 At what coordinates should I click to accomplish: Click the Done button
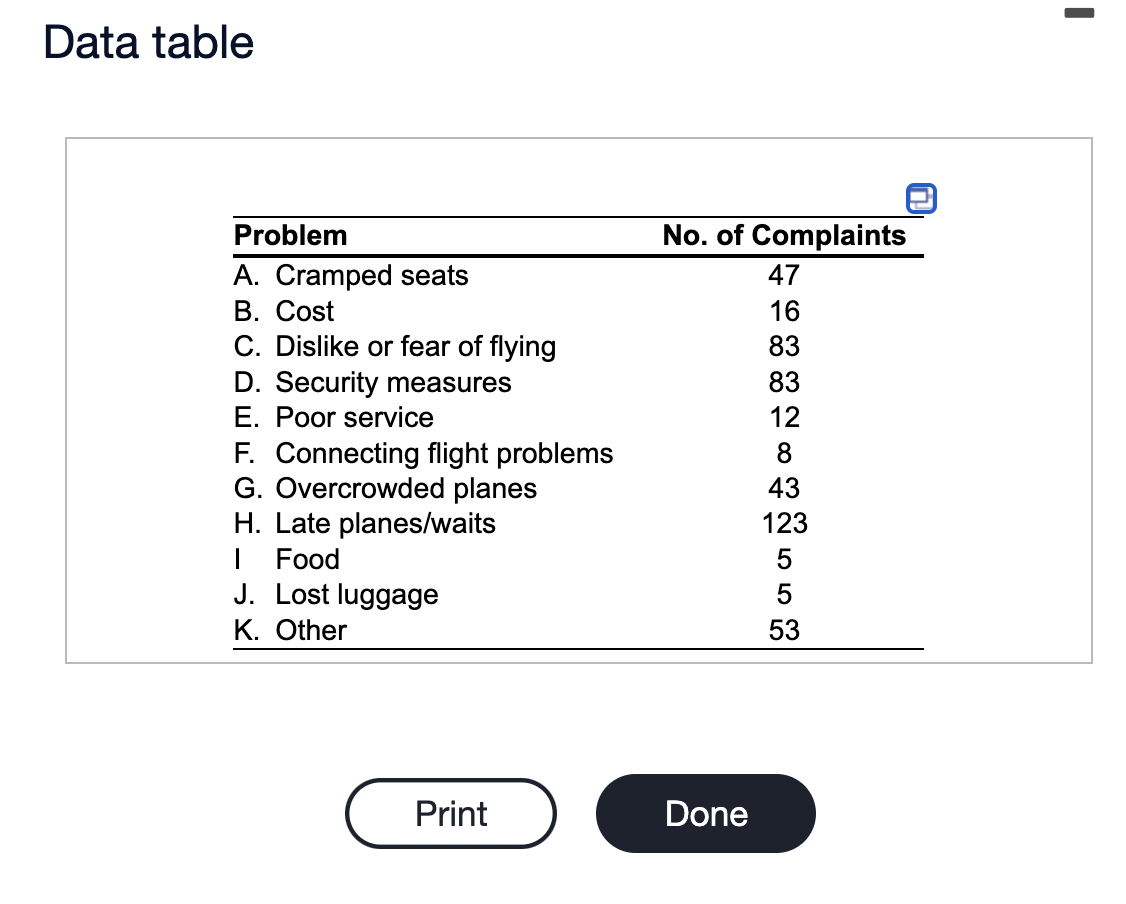705,813
